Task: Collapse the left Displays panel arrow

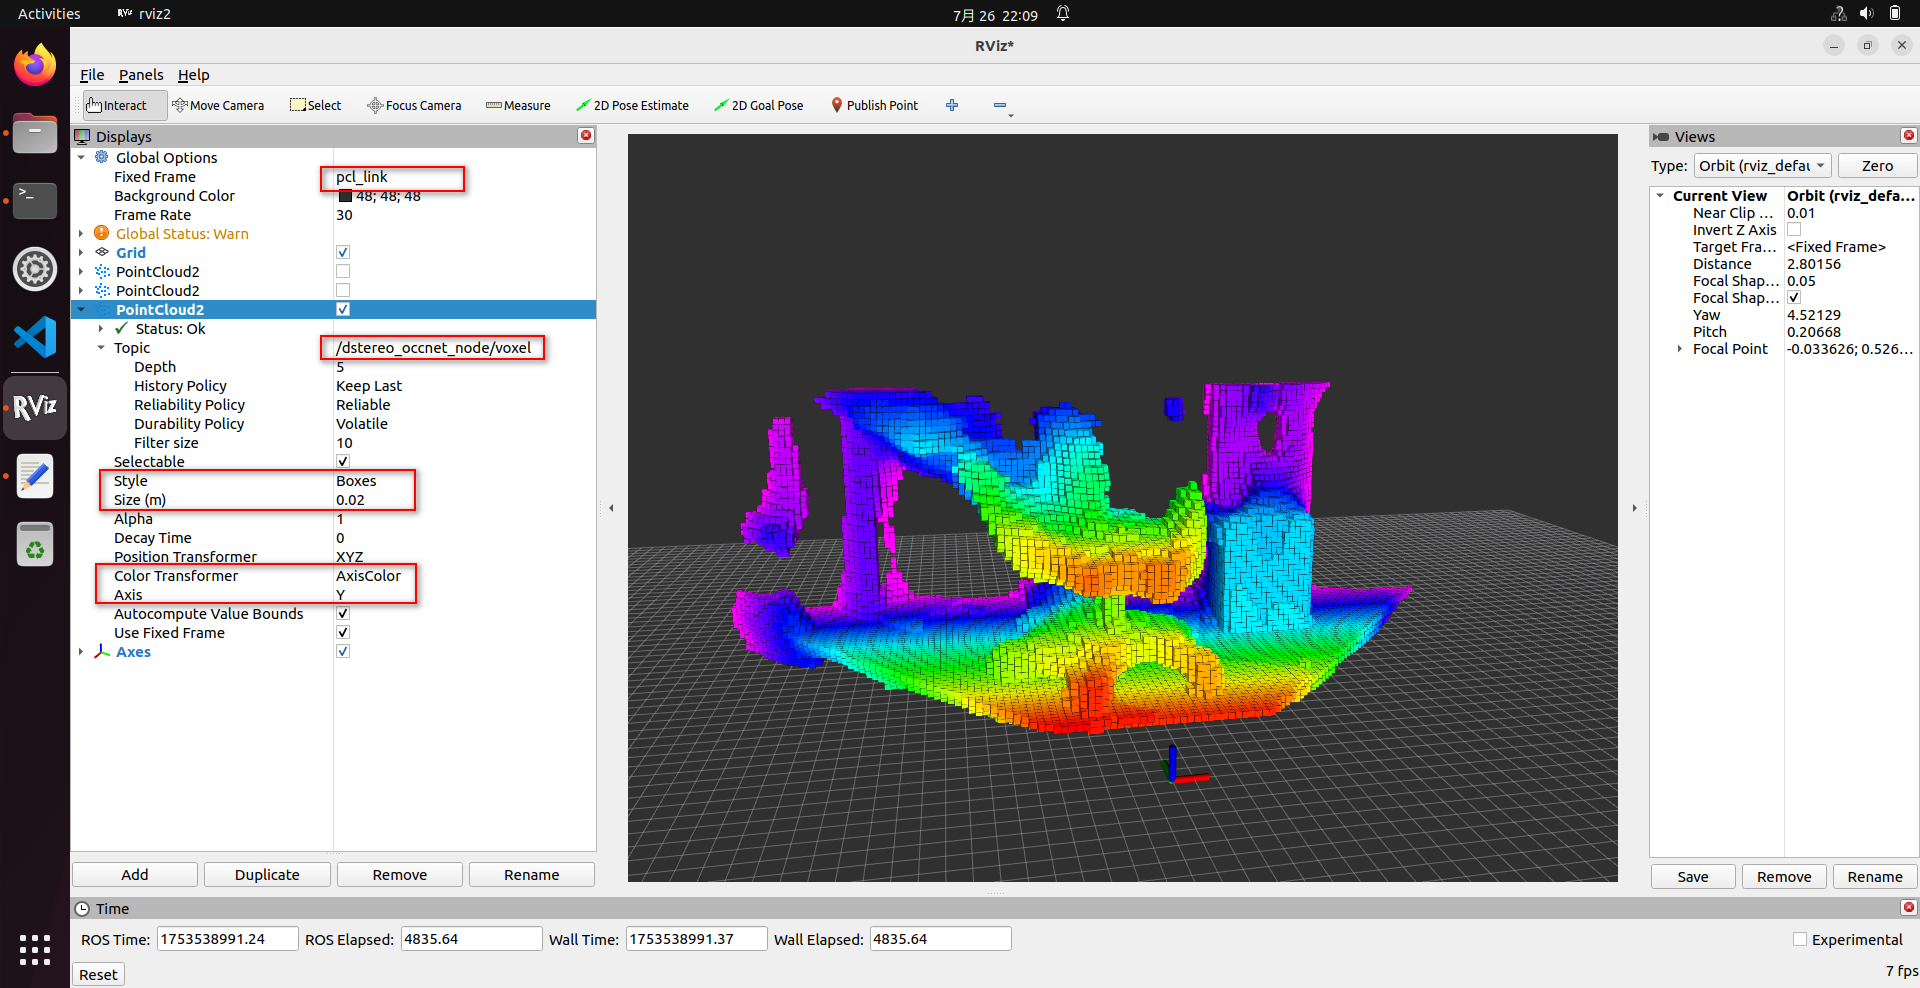Action: [611, 508]
